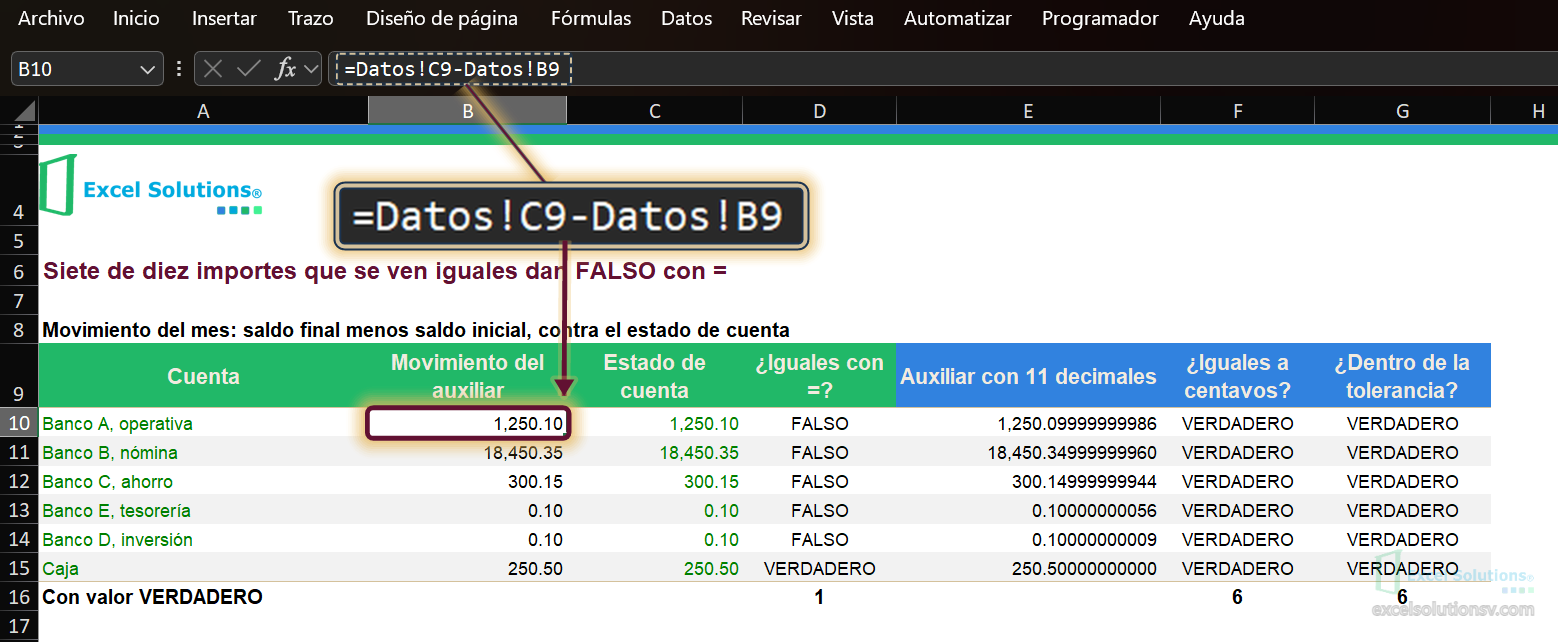Select cell 'Banco C, ahorro'

coord(203,481)
